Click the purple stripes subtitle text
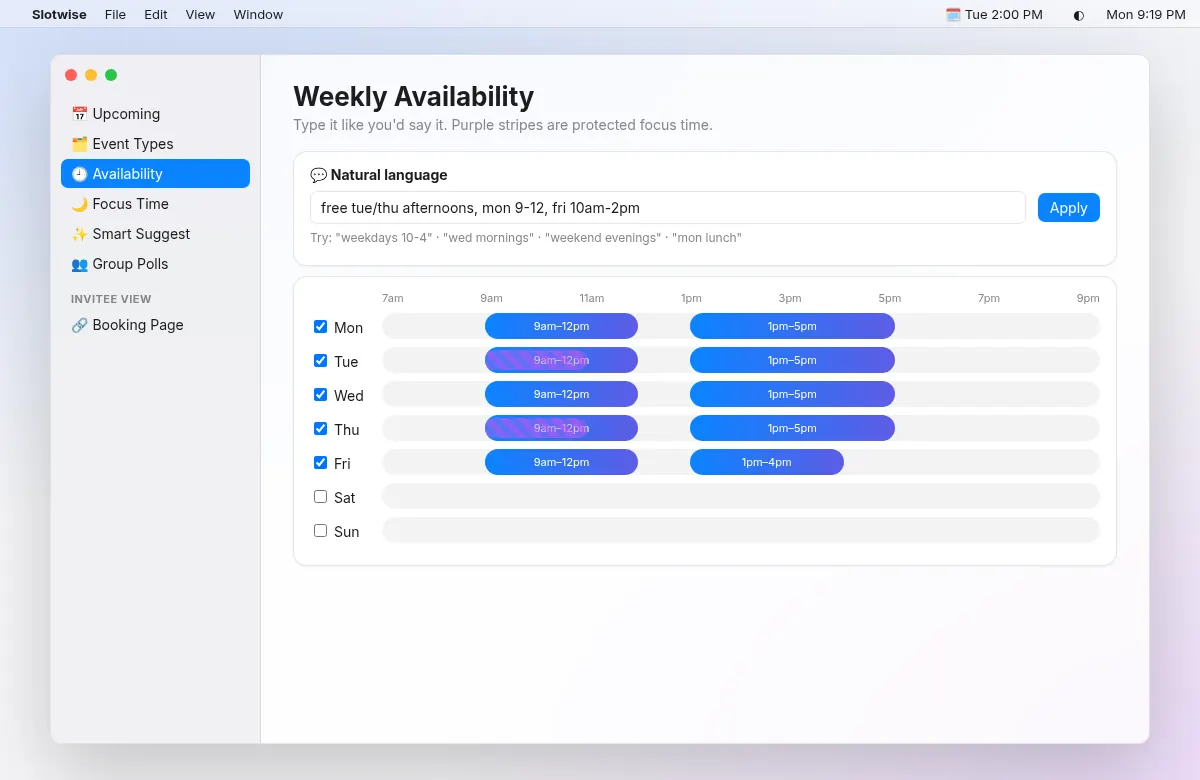The height and width of the screenshot is (780, 1200). (503, 125)
